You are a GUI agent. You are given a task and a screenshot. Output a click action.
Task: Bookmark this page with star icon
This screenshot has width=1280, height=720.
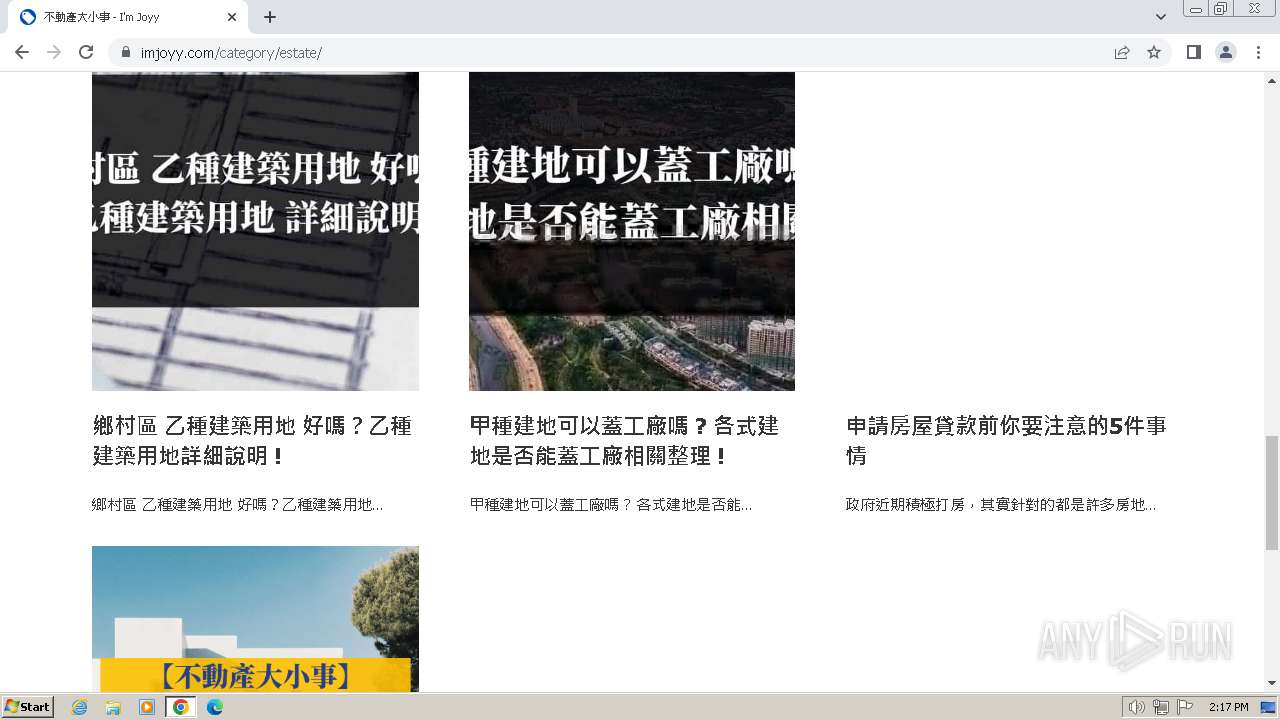pos(1154,52)
